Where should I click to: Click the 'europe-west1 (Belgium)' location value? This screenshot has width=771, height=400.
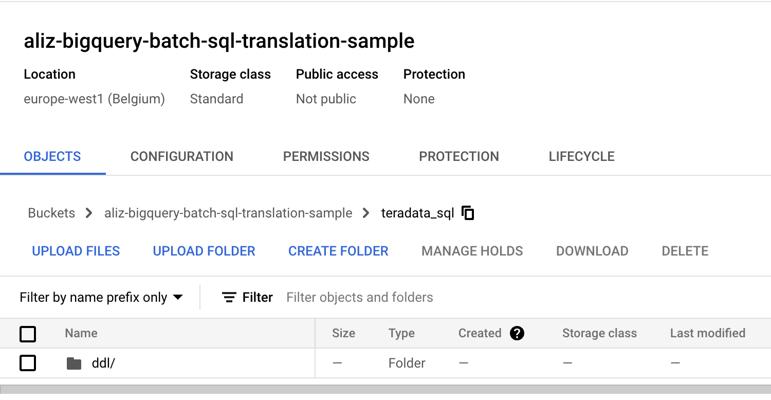(x=94, y=99)
